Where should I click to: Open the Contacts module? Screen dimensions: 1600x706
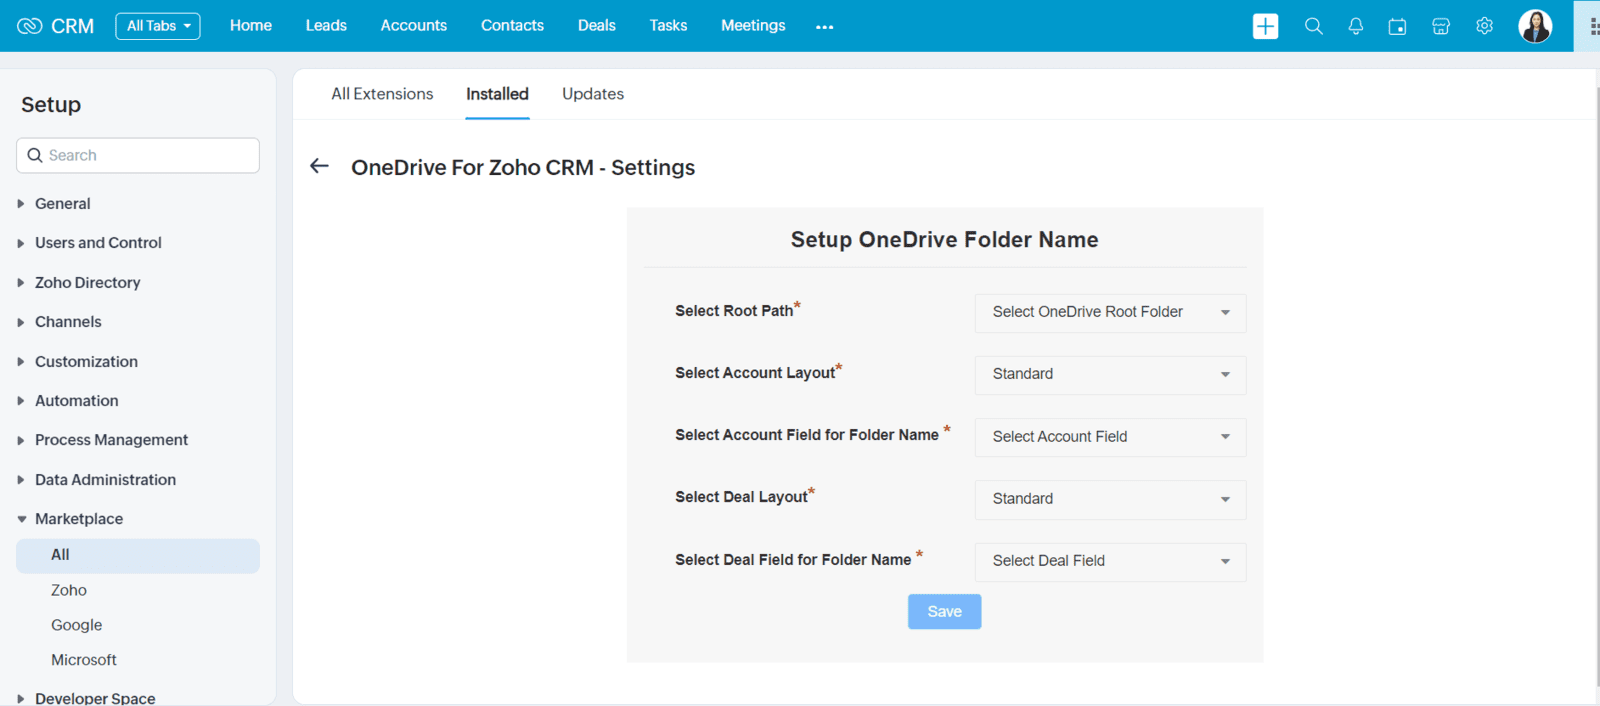coord(512,26)
